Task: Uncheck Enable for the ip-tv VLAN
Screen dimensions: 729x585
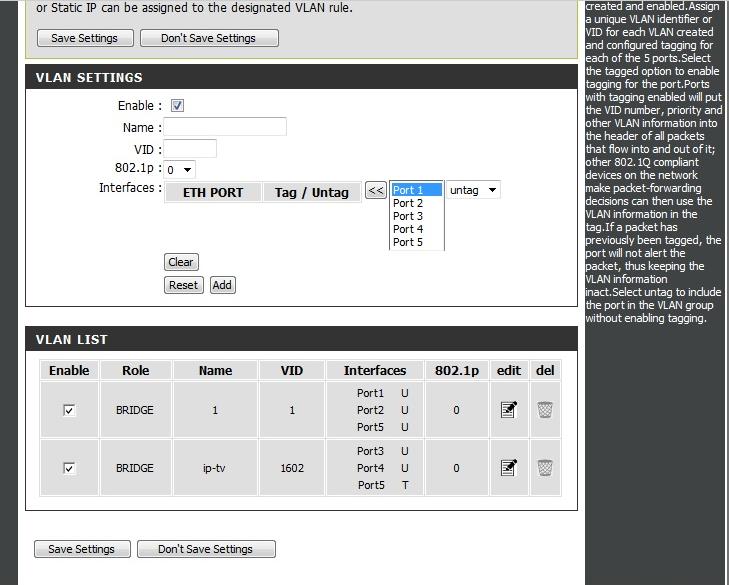Action: pos(69,468)
